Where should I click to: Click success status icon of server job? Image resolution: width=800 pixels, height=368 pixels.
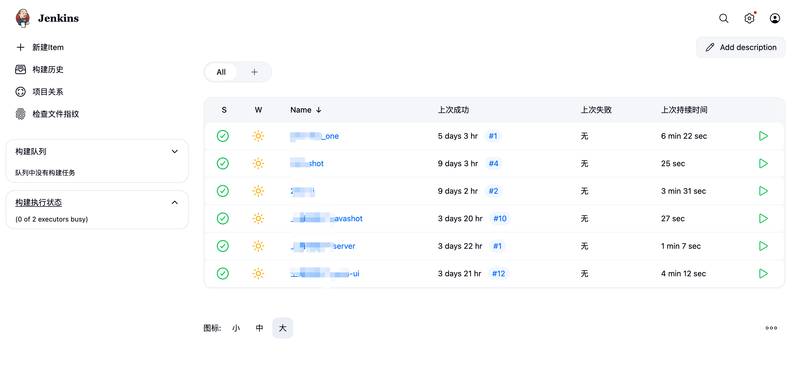point(222,246)
